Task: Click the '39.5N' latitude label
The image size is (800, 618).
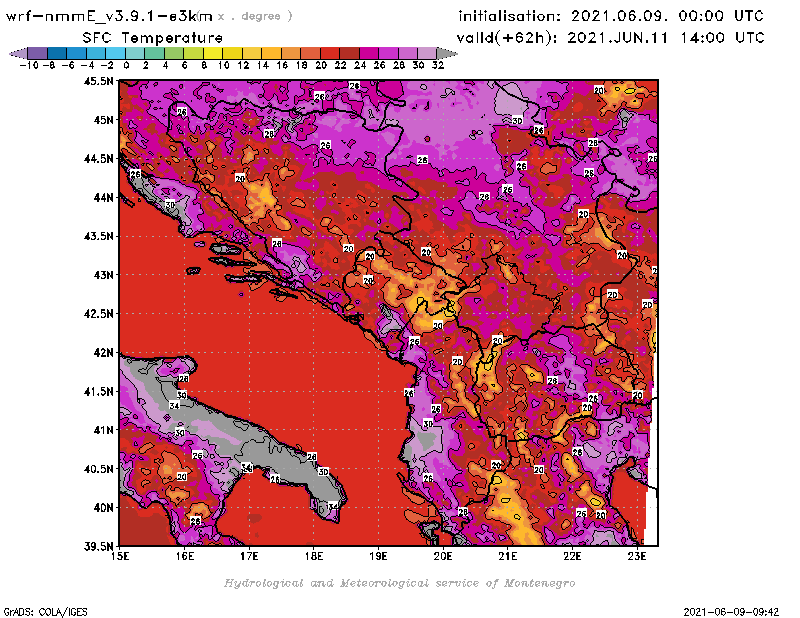Action: (x=98, y=547)
